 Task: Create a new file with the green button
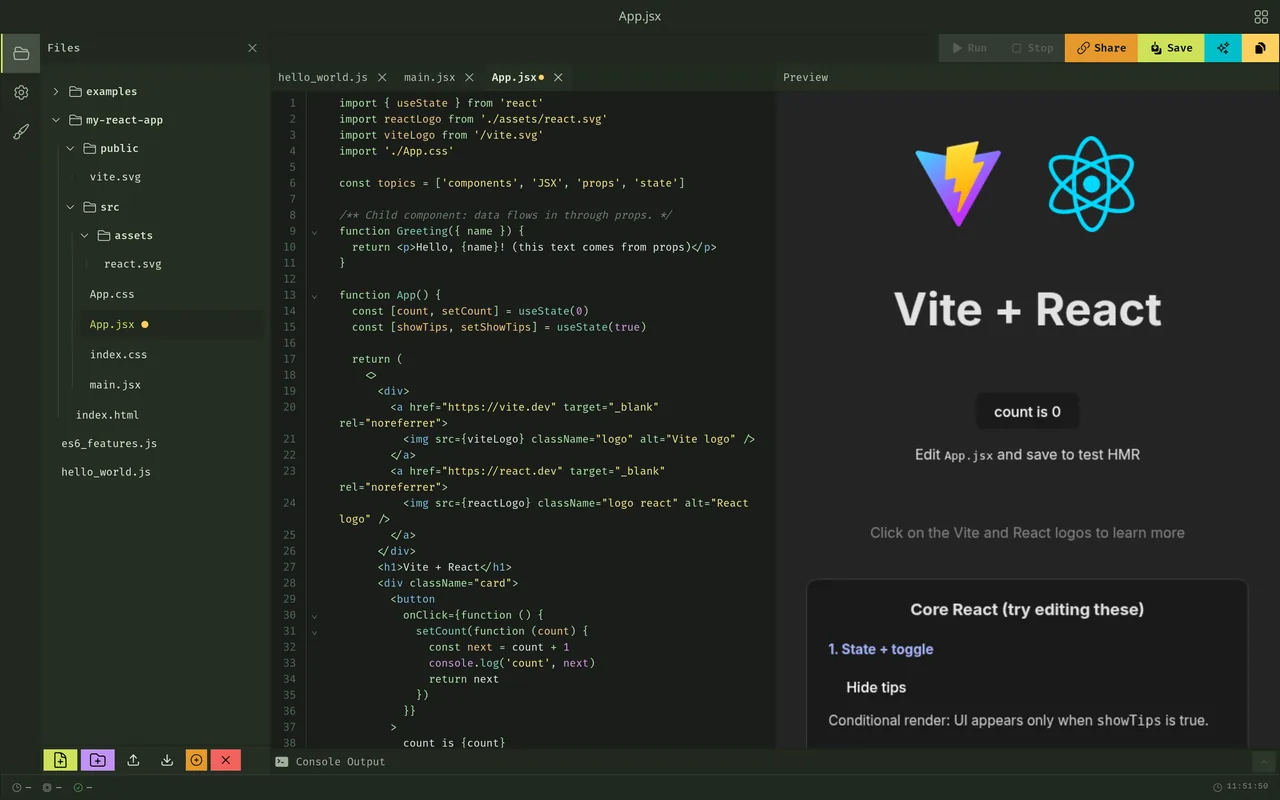tap(60, 760)
